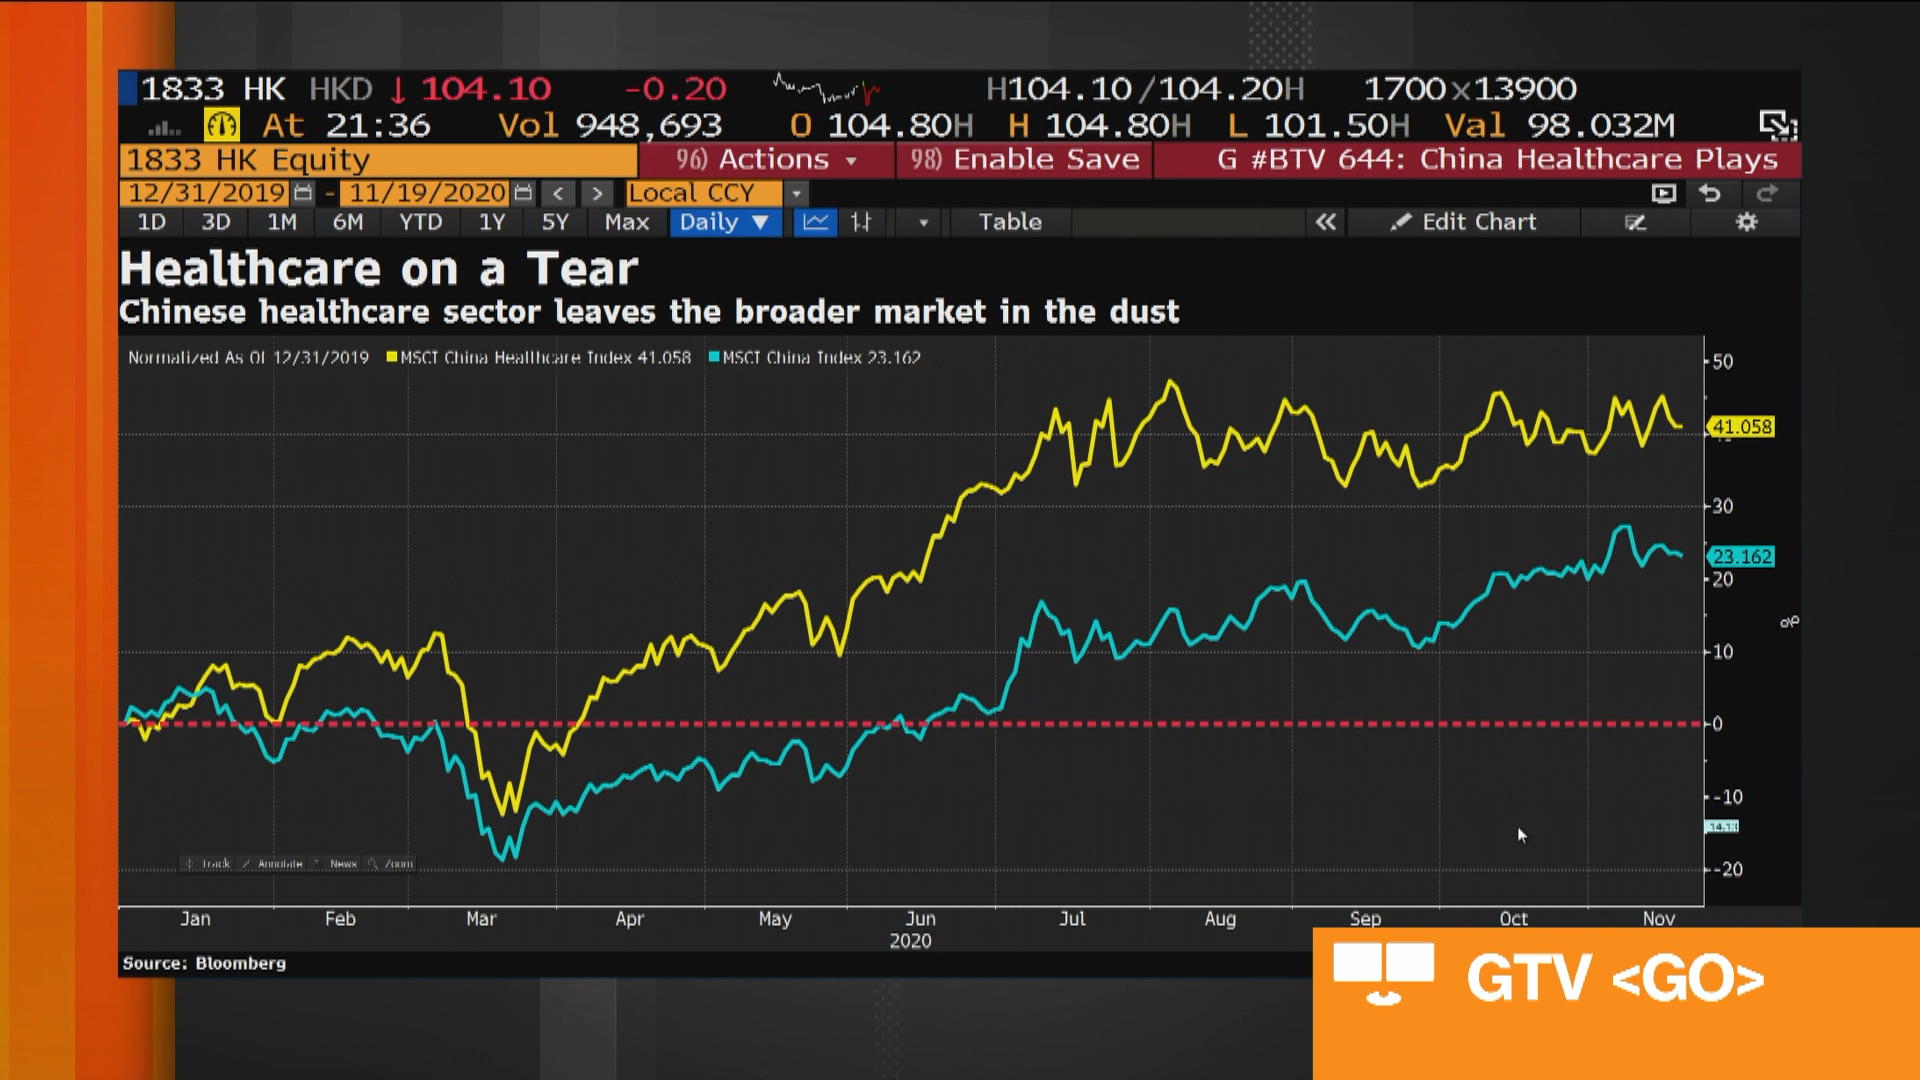Click the Enable Save button
Viewport: 1920px width, 1080px height.
[1024, 160]
